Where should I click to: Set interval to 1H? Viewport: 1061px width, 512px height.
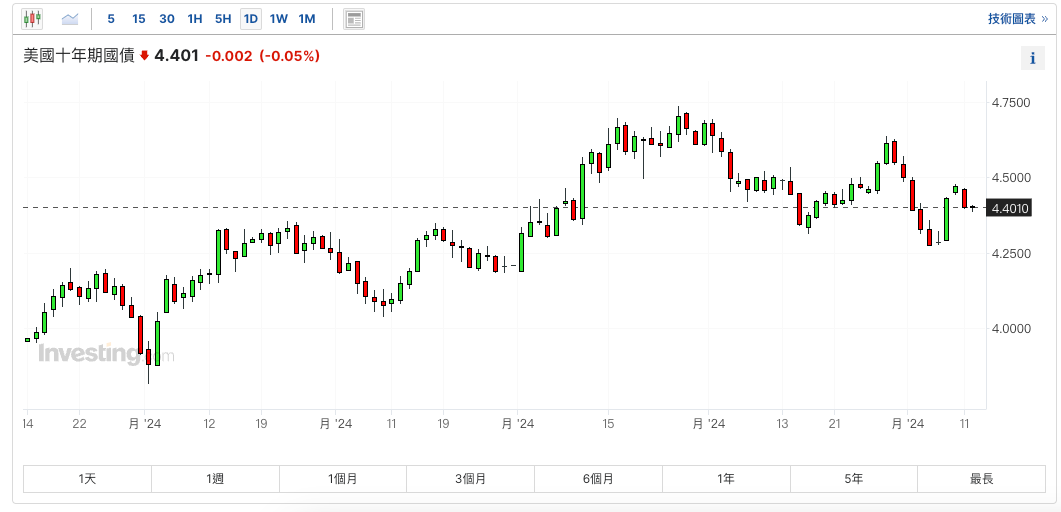pos(195,18)
